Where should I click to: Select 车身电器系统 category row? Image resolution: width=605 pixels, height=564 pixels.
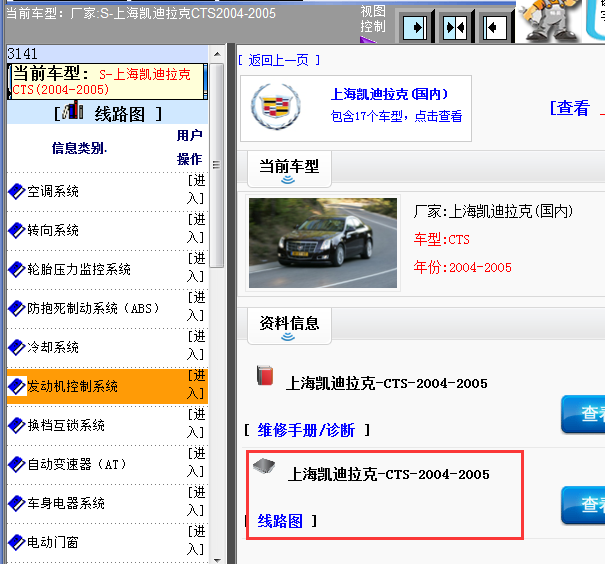[108, 503]
